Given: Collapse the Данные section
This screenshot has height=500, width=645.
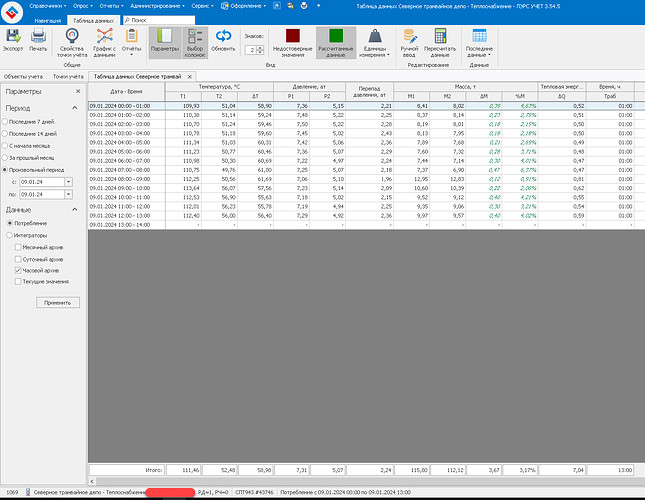Looking at the screenshot, I should tap(74, 209).
